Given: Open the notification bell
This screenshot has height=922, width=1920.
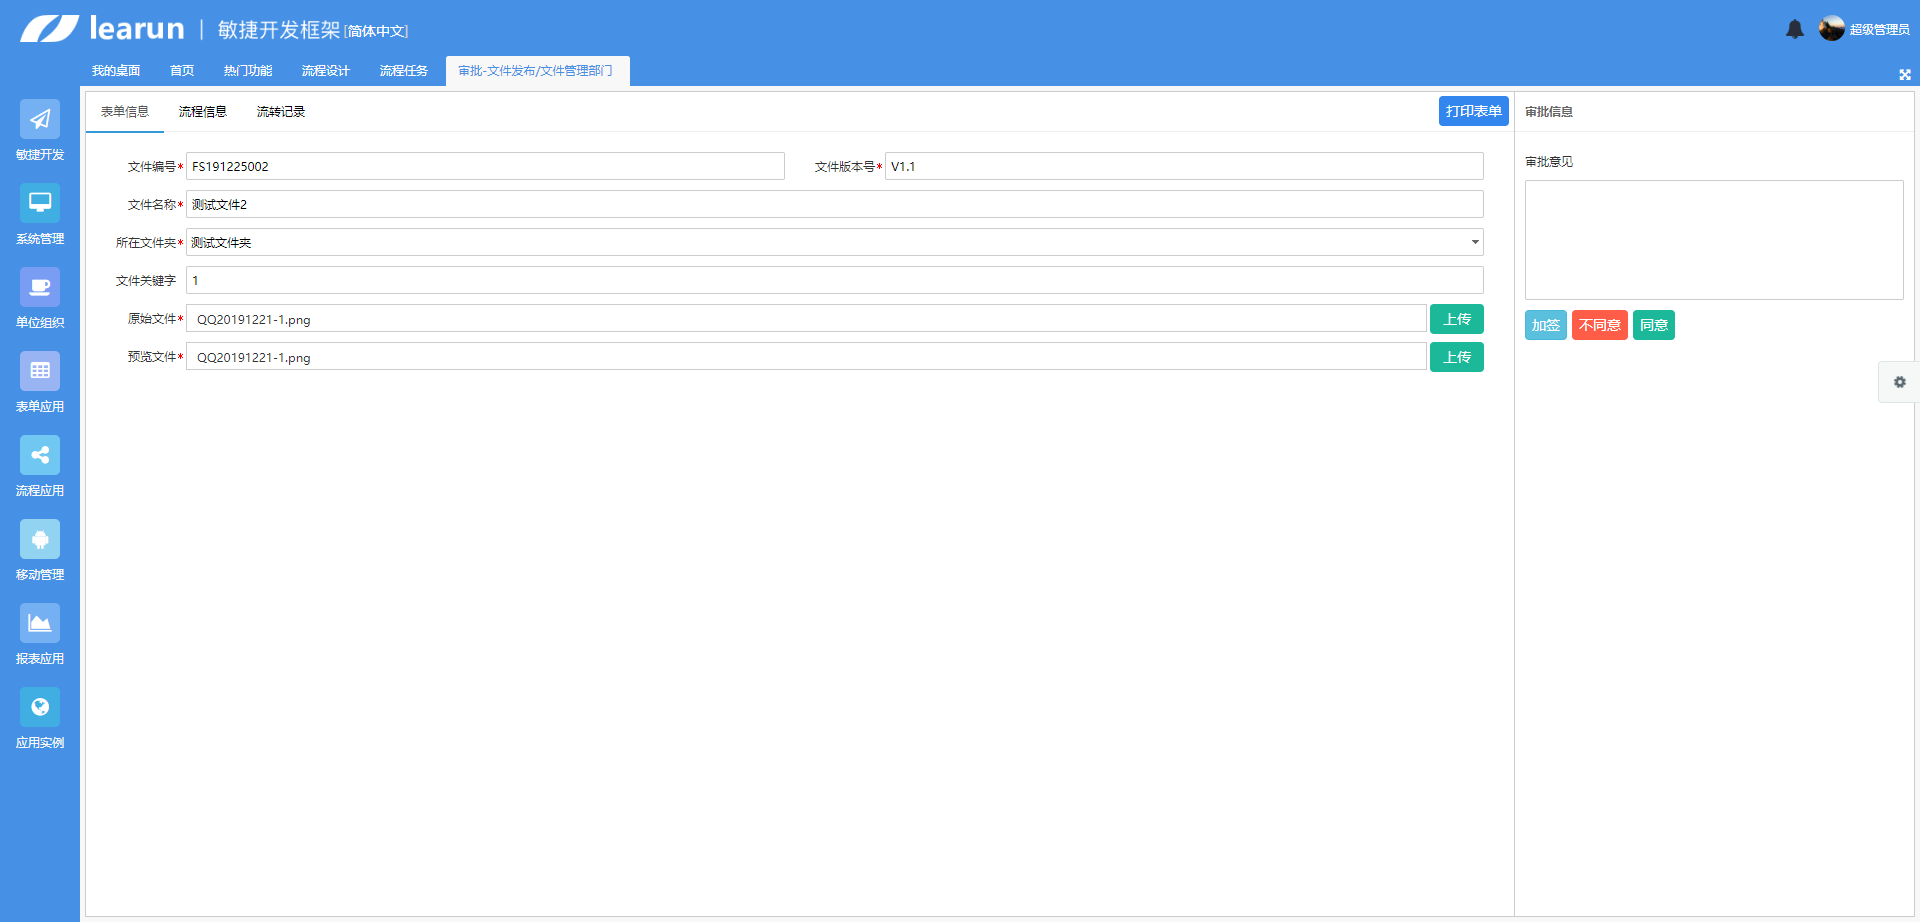Looking at the screenshot, I should coord(1795,29).
